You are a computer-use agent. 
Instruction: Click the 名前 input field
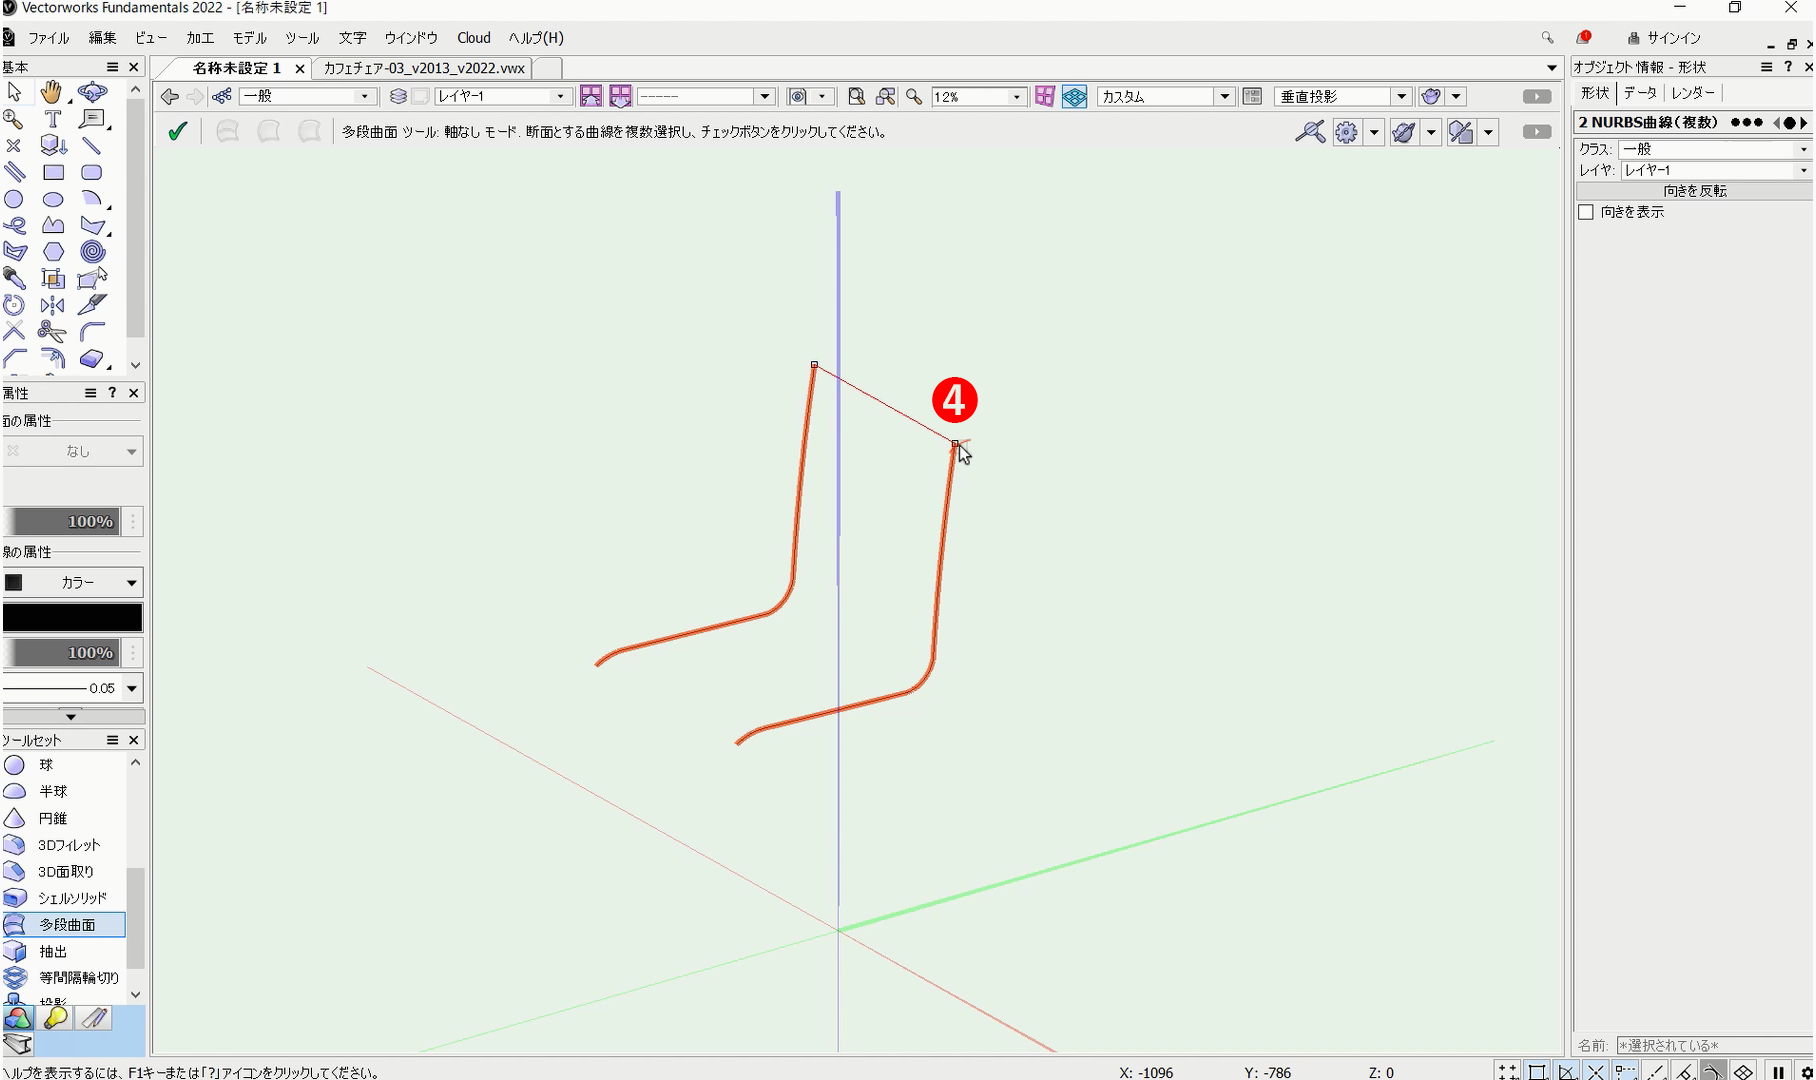click(1714, 1045)
